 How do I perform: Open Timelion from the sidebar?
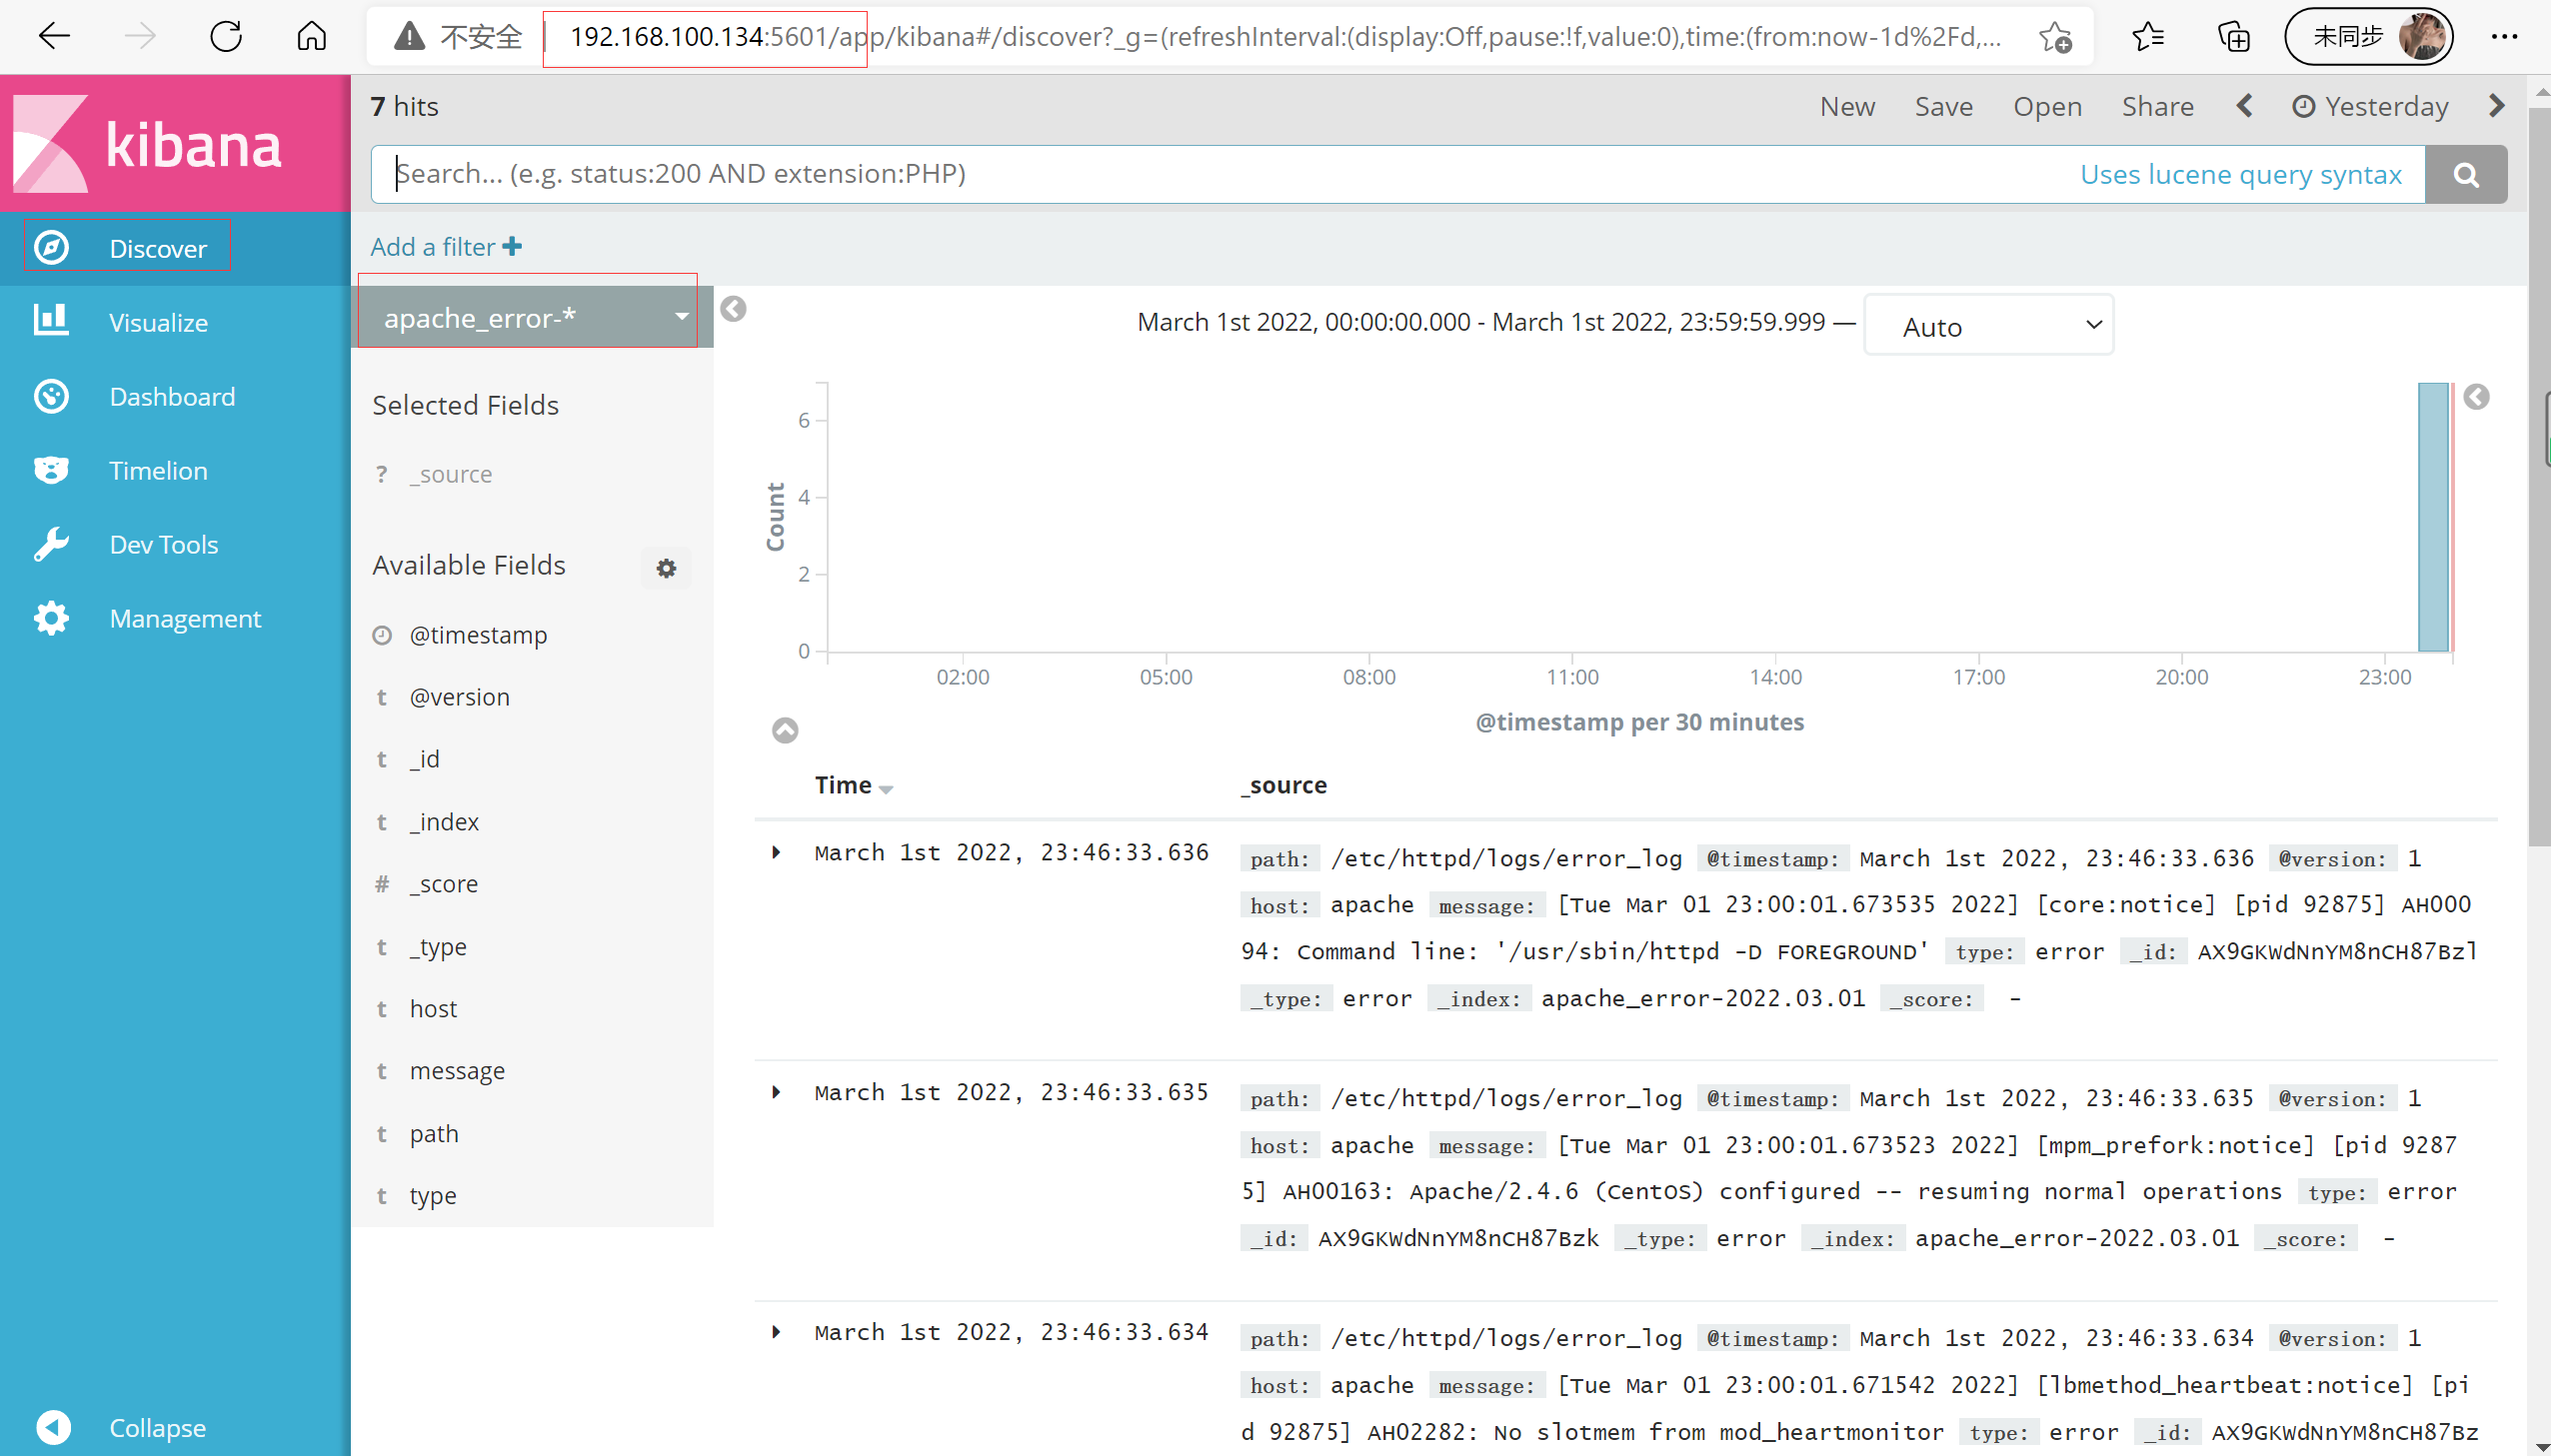(51, 470)
